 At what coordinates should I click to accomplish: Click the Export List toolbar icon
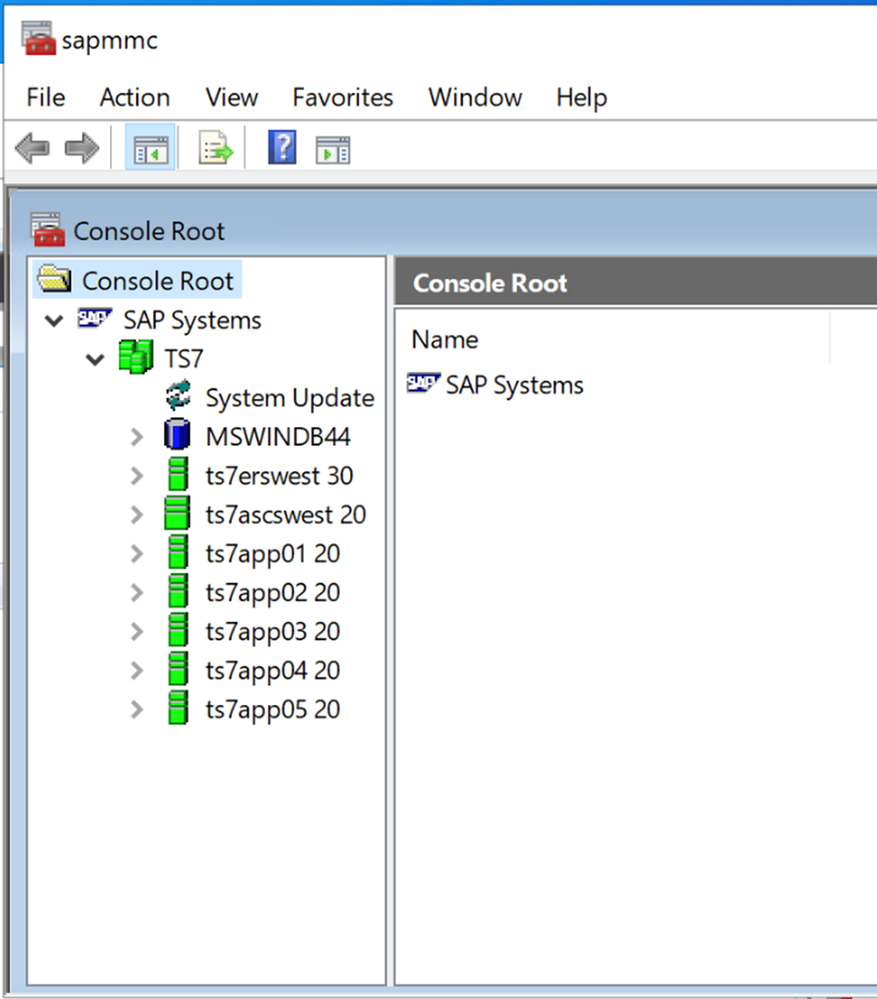click(216, 148)
